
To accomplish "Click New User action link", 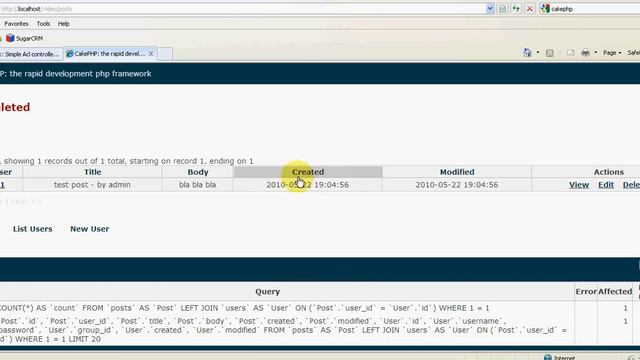I will (x=89, y=229).
